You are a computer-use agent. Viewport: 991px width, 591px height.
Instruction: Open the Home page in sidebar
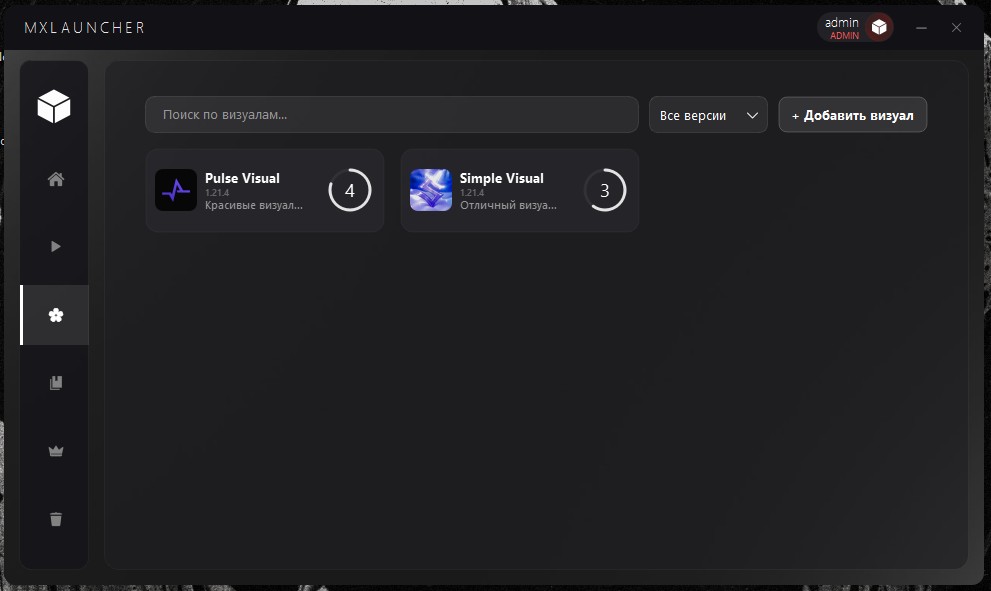[56, 180]
